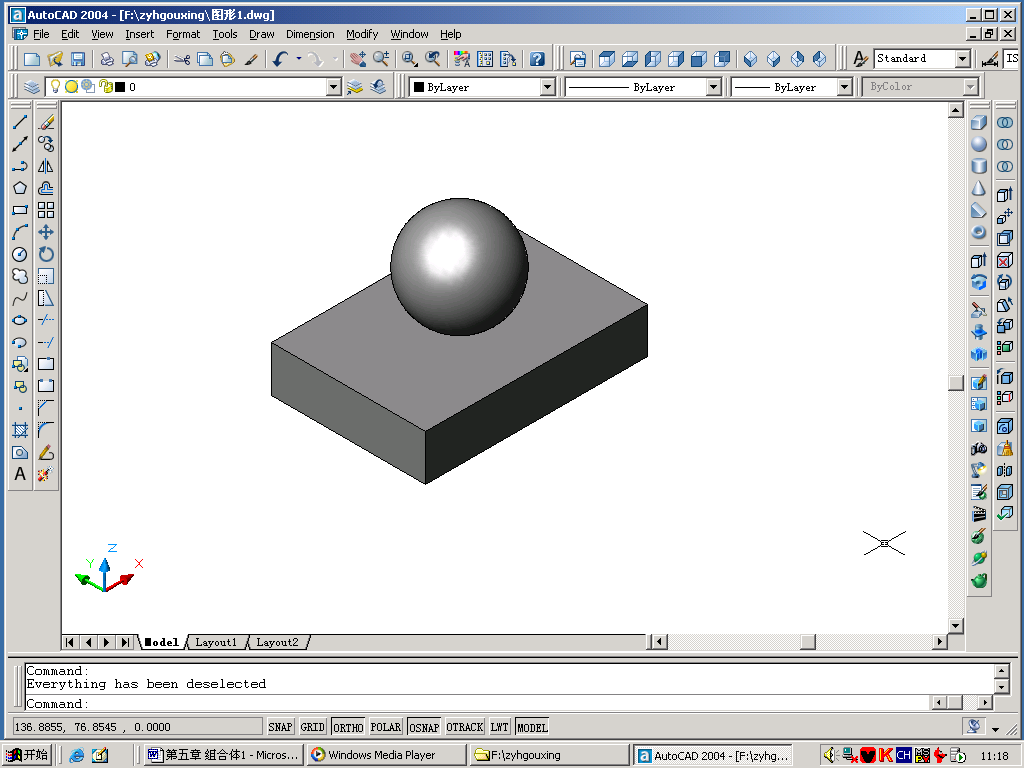This screenshot has height=768, width=1024.
Task: Expand the Standard text style dropdown
Action: (x=963, y=59)
